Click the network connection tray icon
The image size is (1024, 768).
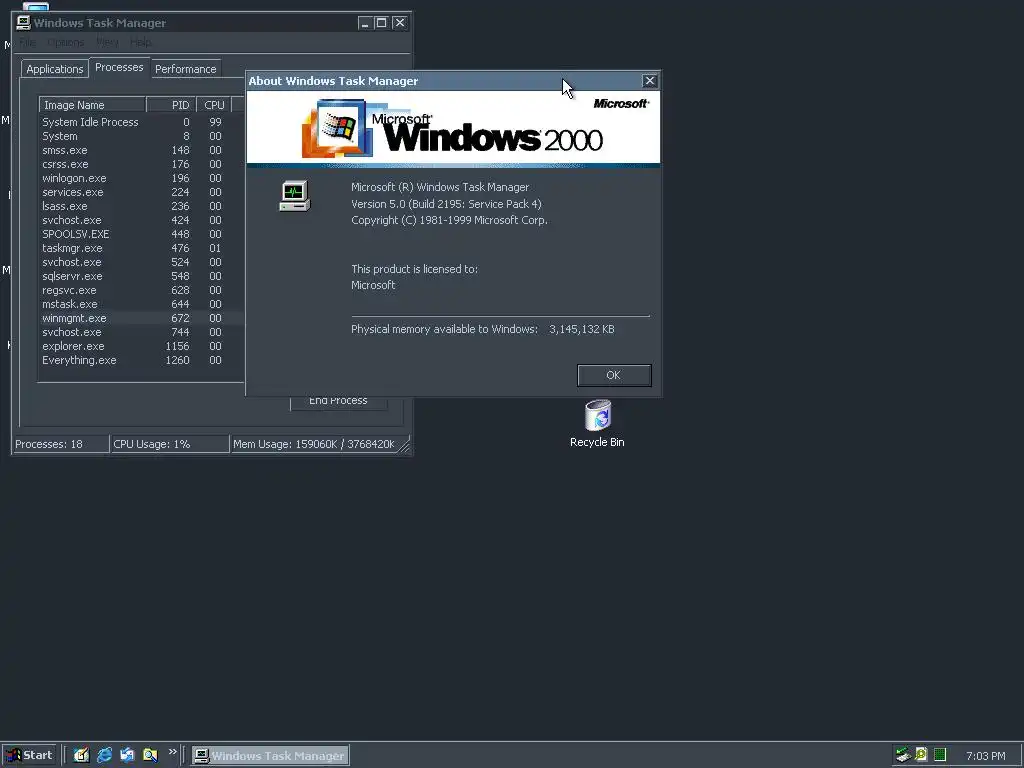click(903, 755)
